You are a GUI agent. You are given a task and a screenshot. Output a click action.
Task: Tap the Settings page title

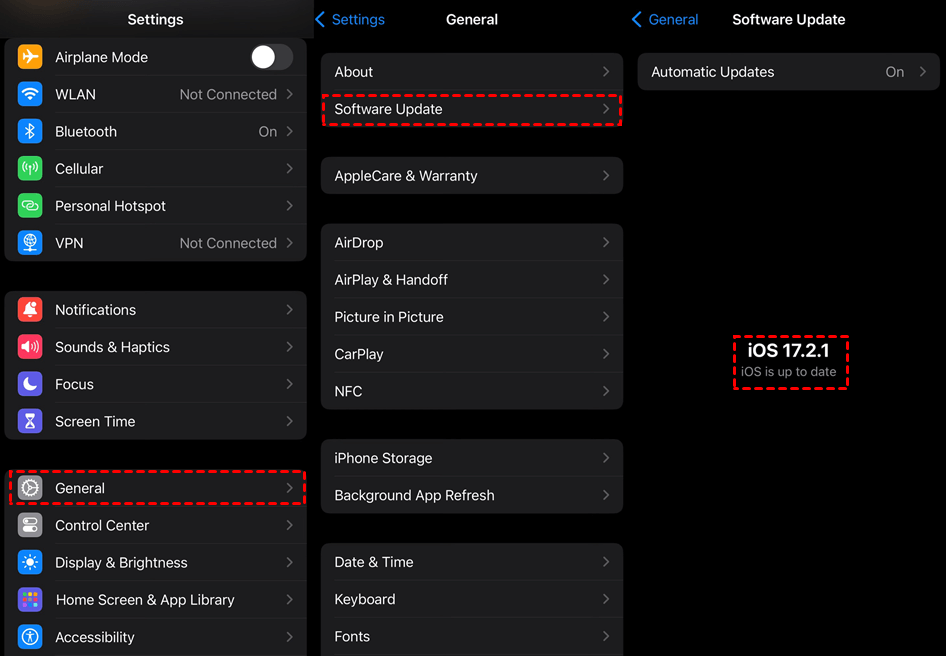(156, 19)
